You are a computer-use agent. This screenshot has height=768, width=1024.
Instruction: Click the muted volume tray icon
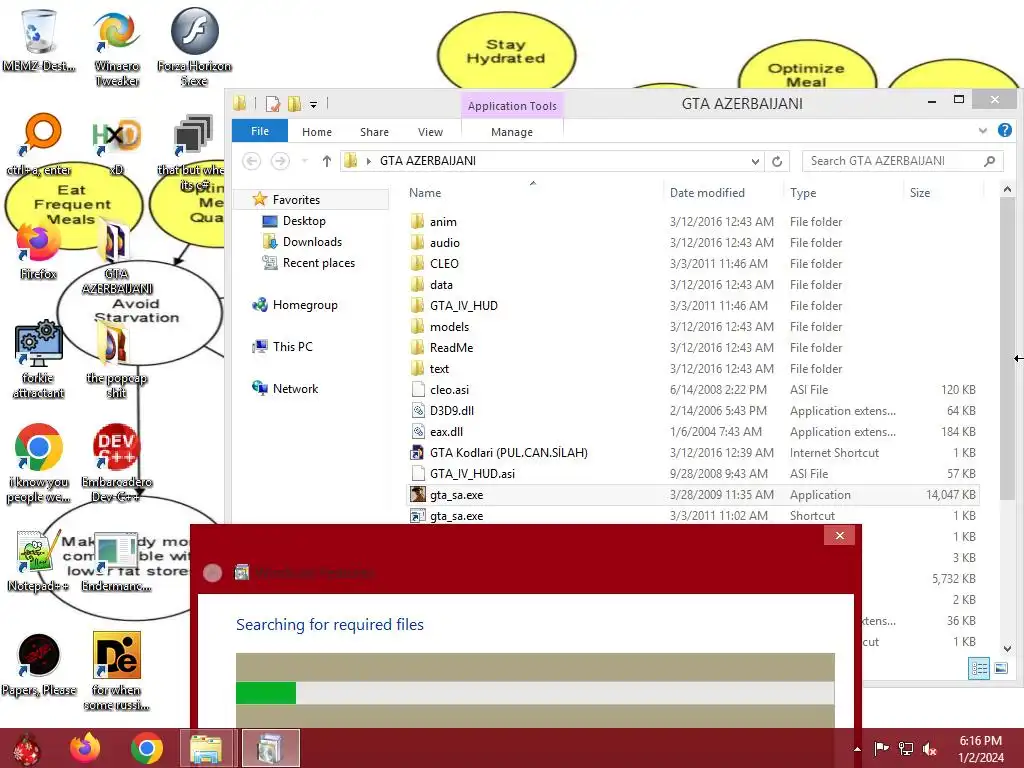(x=929, y=749)
